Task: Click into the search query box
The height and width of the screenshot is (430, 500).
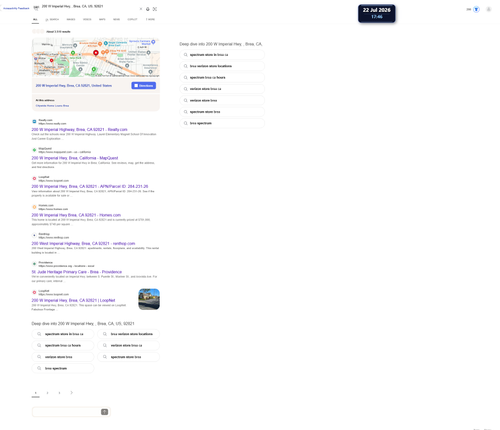Action: point(89,6)
